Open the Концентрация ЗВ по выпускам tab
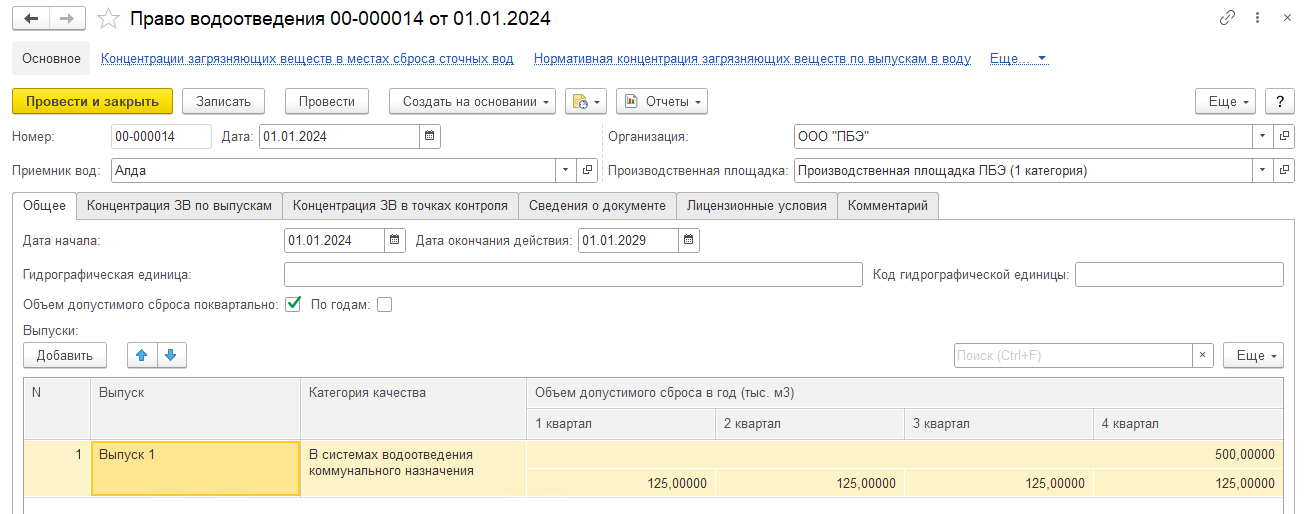Image resolution: width=1305 pixels, height=514 pixels. (179, 205)
